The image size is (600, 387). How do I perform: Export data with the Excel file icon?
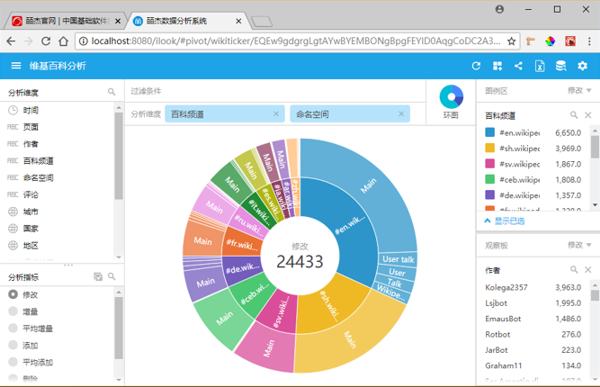pos(540,66)
